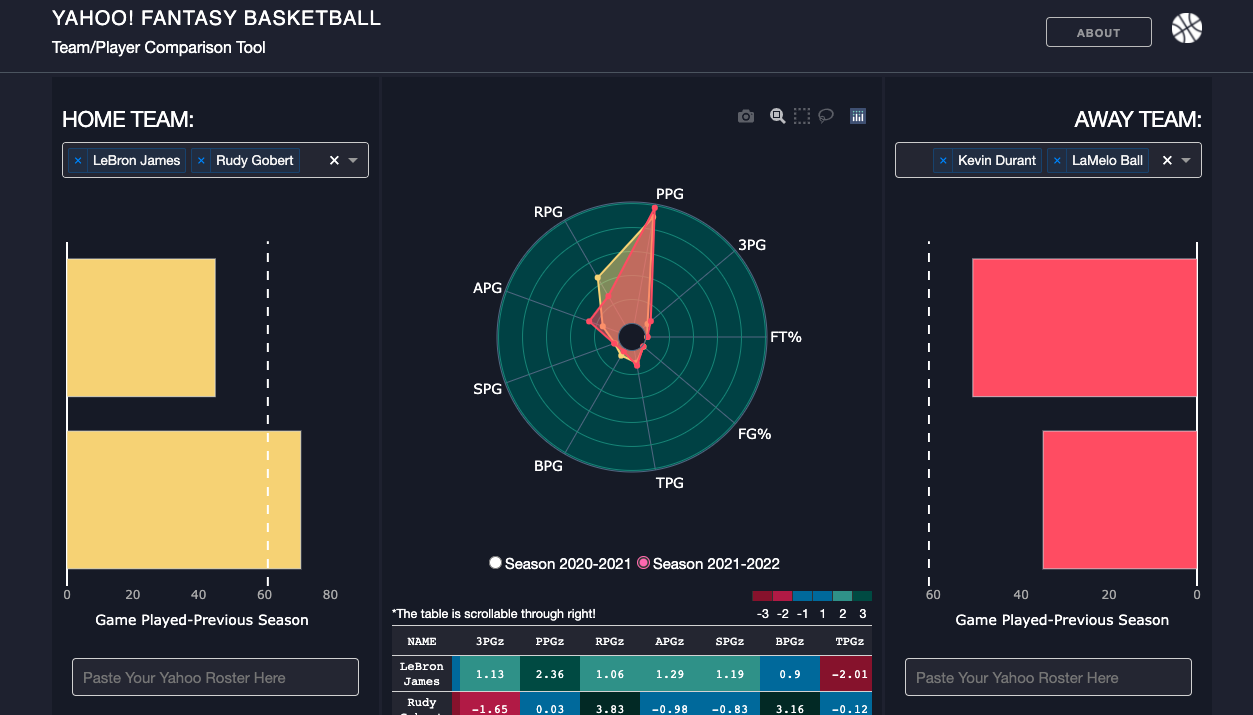
Task: Click the NAME header in the stats table
Action: 421,641
